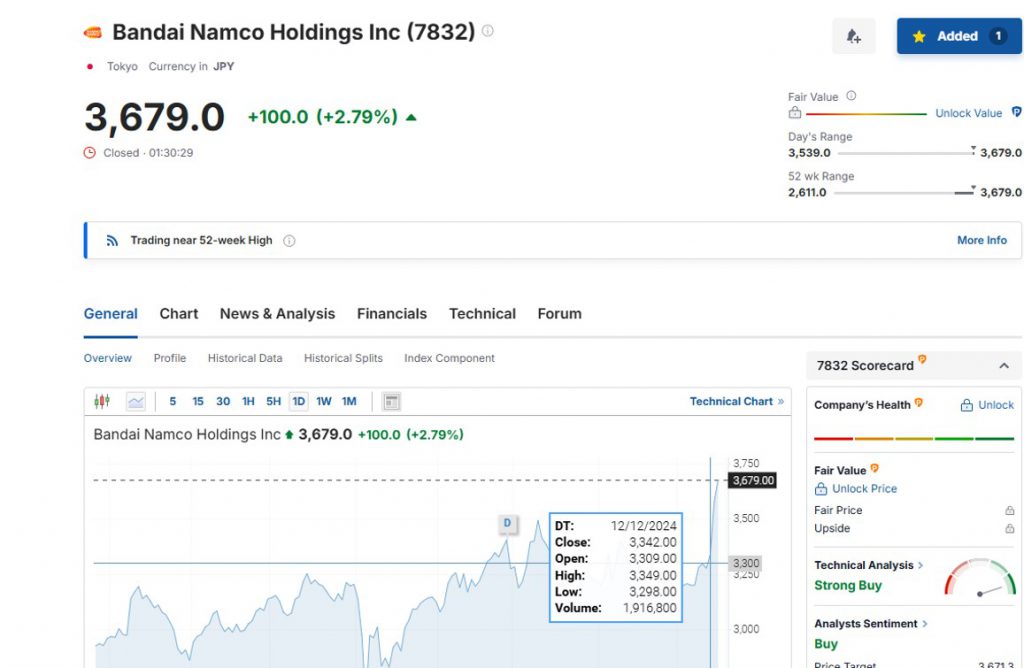Open the Financials tab
Image resolution: width=1024 pixels, height=668 pixels.
(x=392, y=314)
